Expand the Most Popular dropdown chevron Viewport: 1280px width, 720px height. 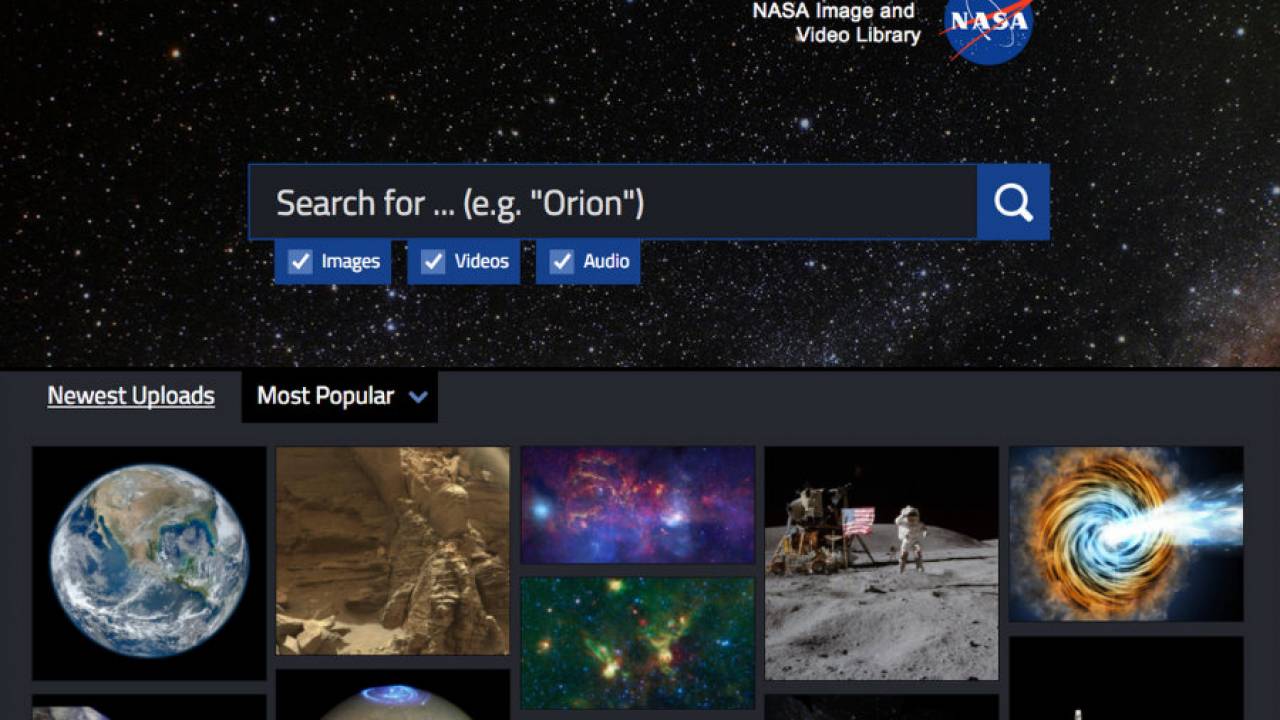tap(418, 397)
